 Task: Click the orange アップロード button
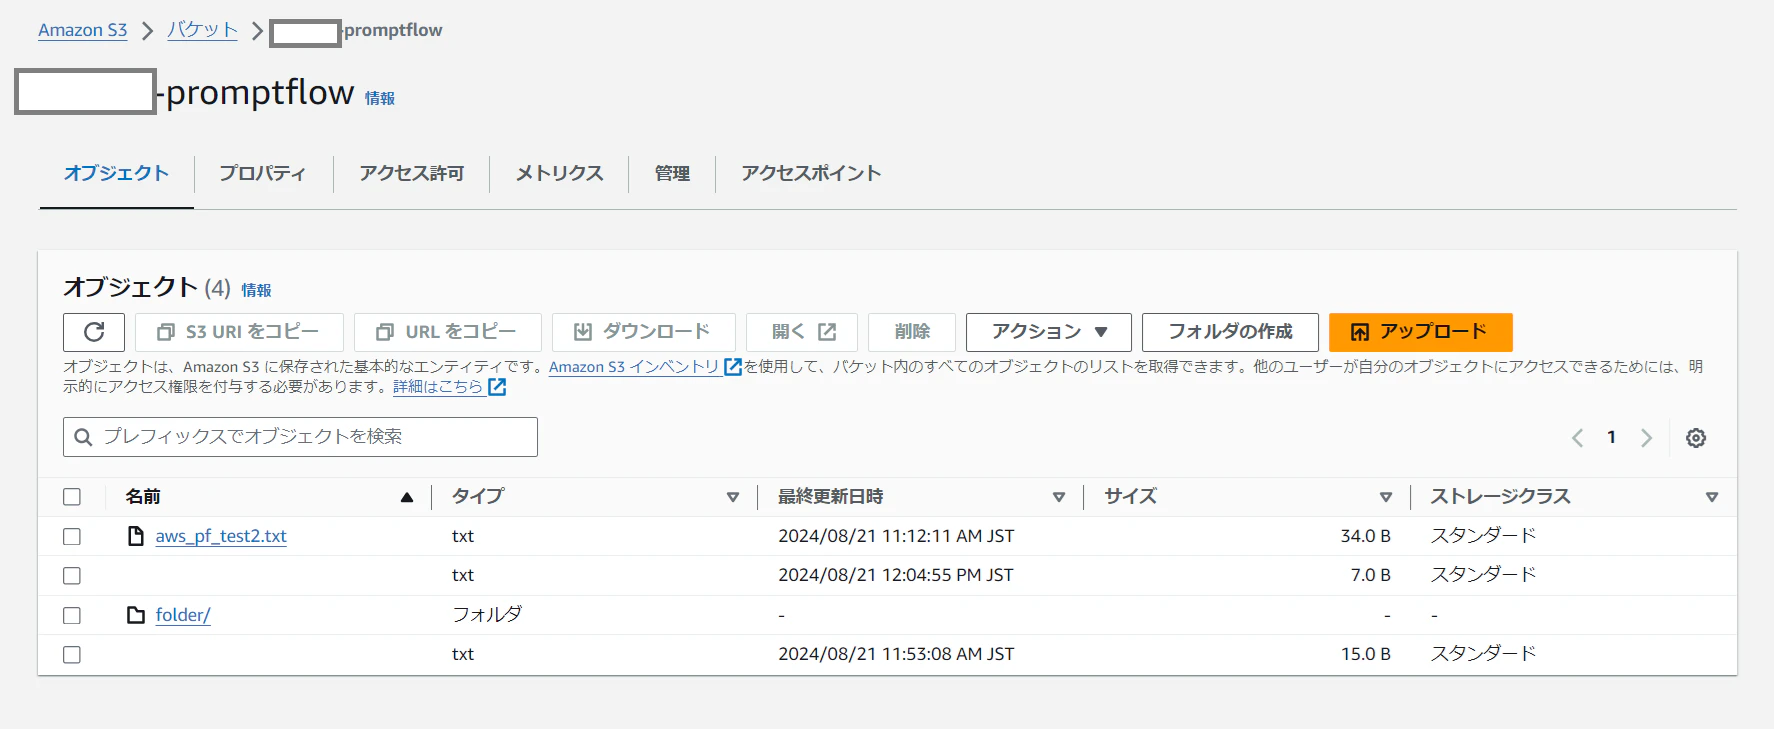point(1420,332)
